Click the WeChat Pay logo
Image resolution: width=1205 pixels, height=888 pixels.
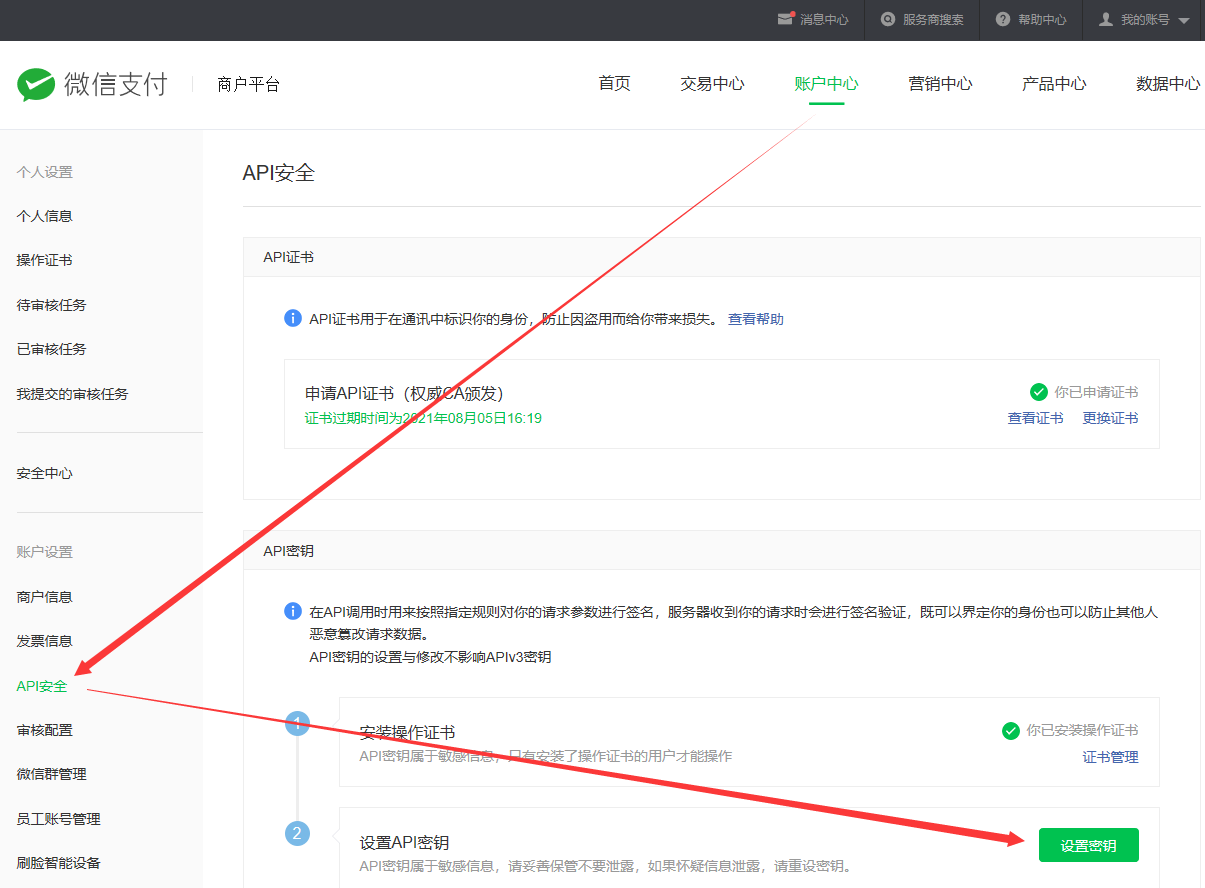pos(36,85)
